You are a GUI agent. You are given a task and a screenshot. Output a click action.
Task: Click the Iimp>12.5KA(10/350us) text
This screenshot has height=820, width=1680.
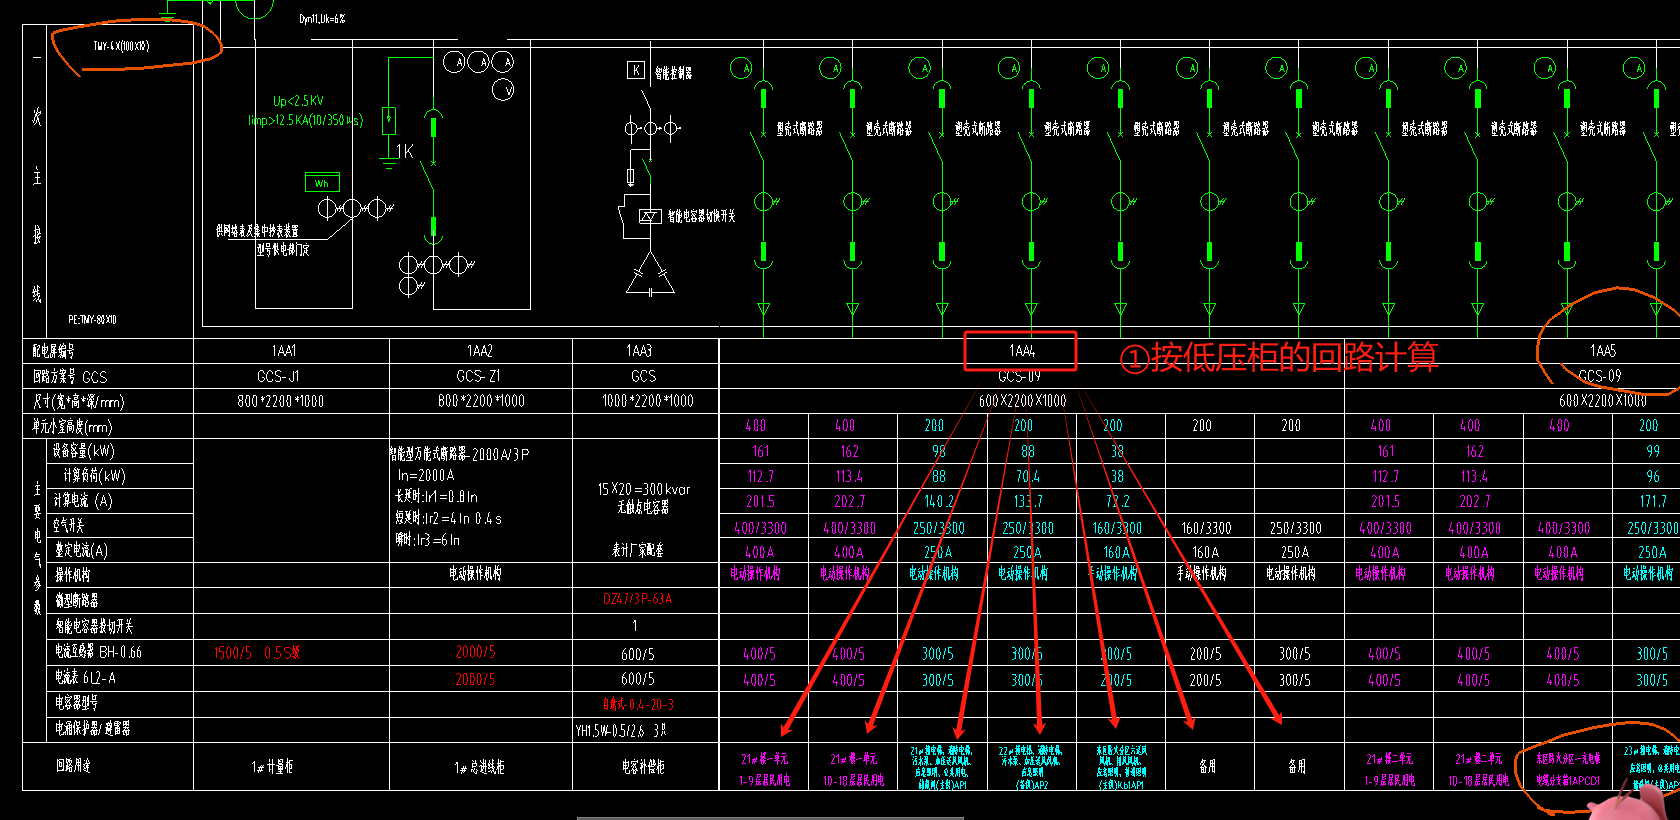pos(306,120)
